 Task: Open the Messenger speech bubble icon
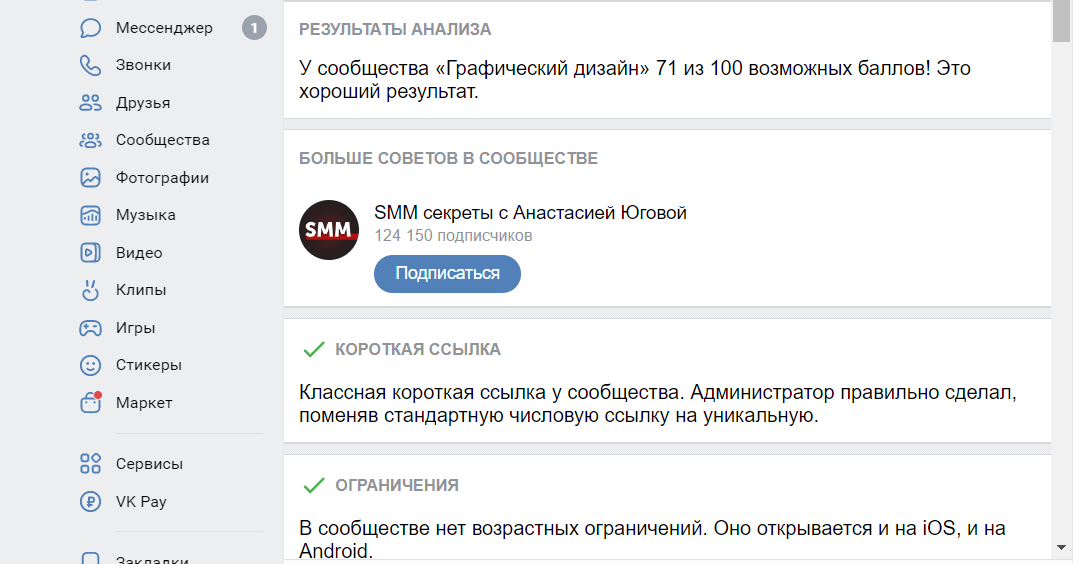tap(91, 28)
